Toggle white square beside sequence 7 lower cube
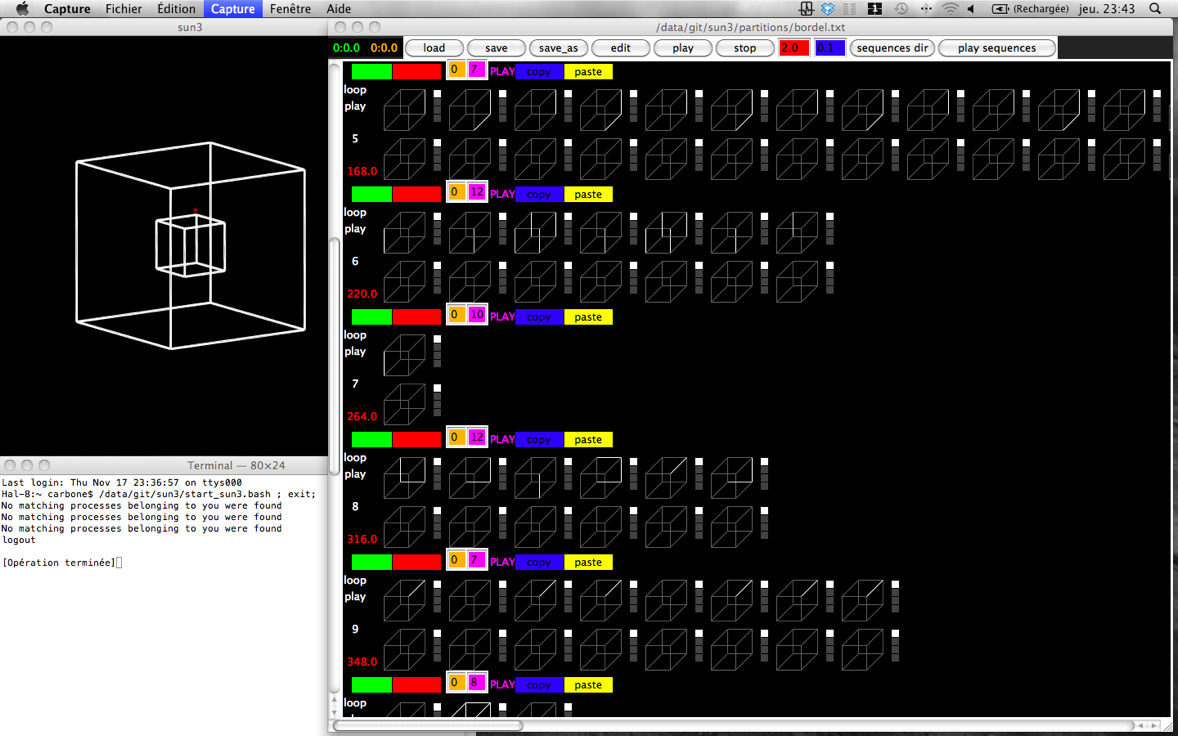The image size is (1178, 736). (x=437, y=388)
